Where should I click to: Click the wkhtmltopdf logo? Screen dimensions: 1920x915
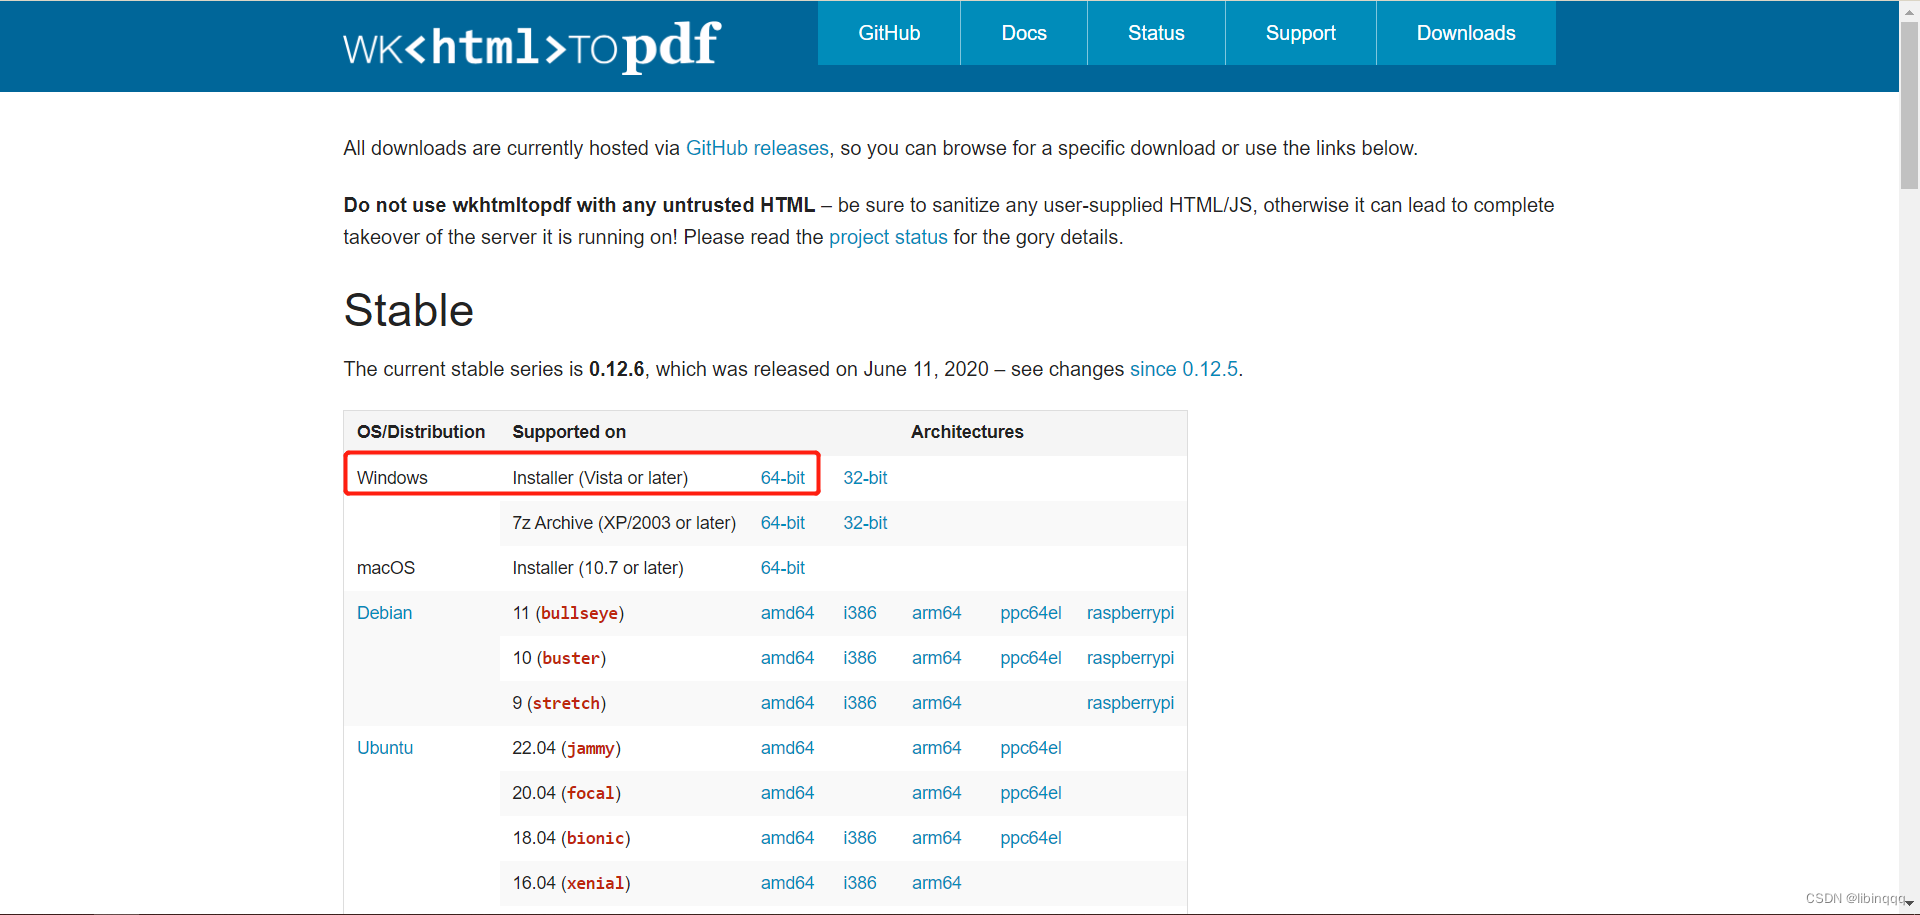click(x=531, y=46)
